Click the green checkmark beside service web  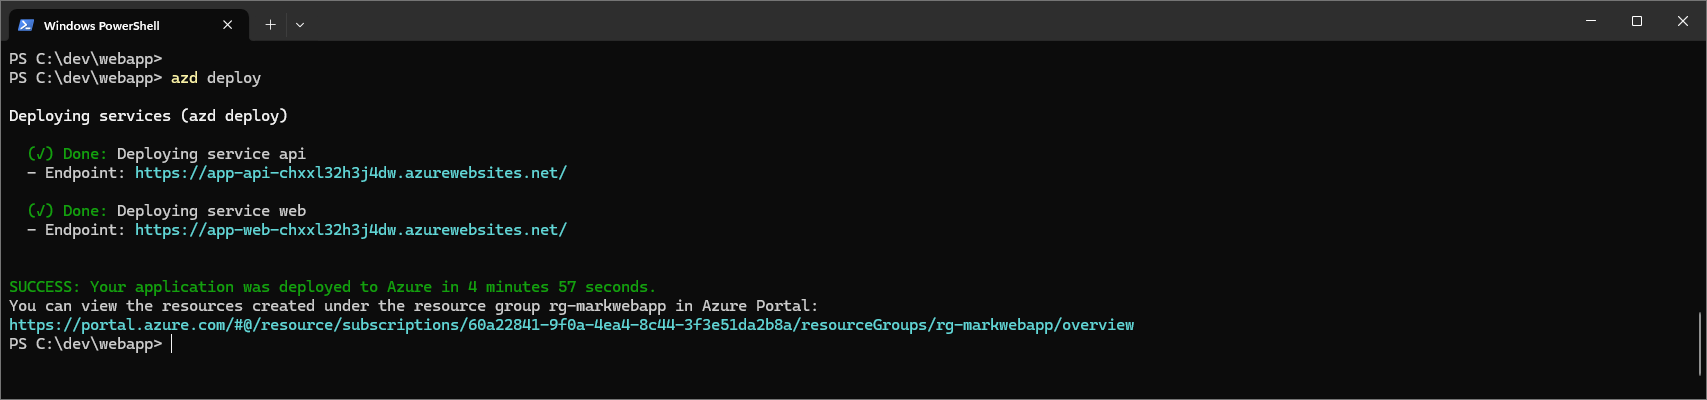point(40,211)
